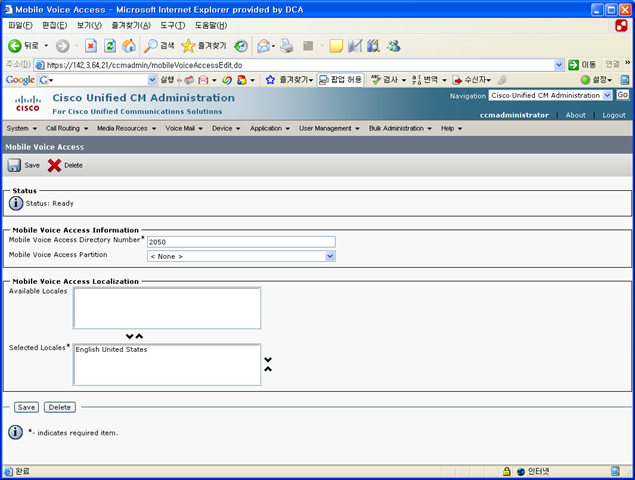Click the Home page icon
The height and width of the screenshot is (480, 635).
point(129,46)
